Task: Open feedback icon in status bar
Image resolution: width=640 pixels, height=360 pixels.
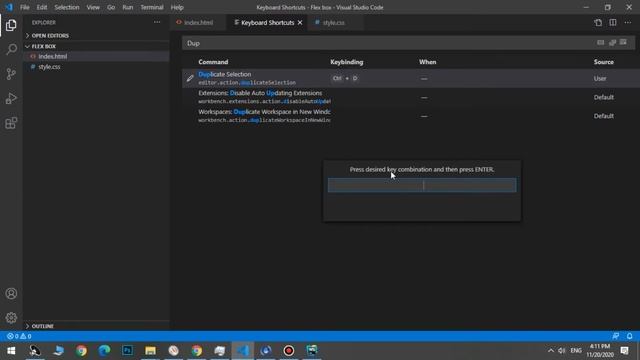Action: pyautogui.click(x=616, y=336)
